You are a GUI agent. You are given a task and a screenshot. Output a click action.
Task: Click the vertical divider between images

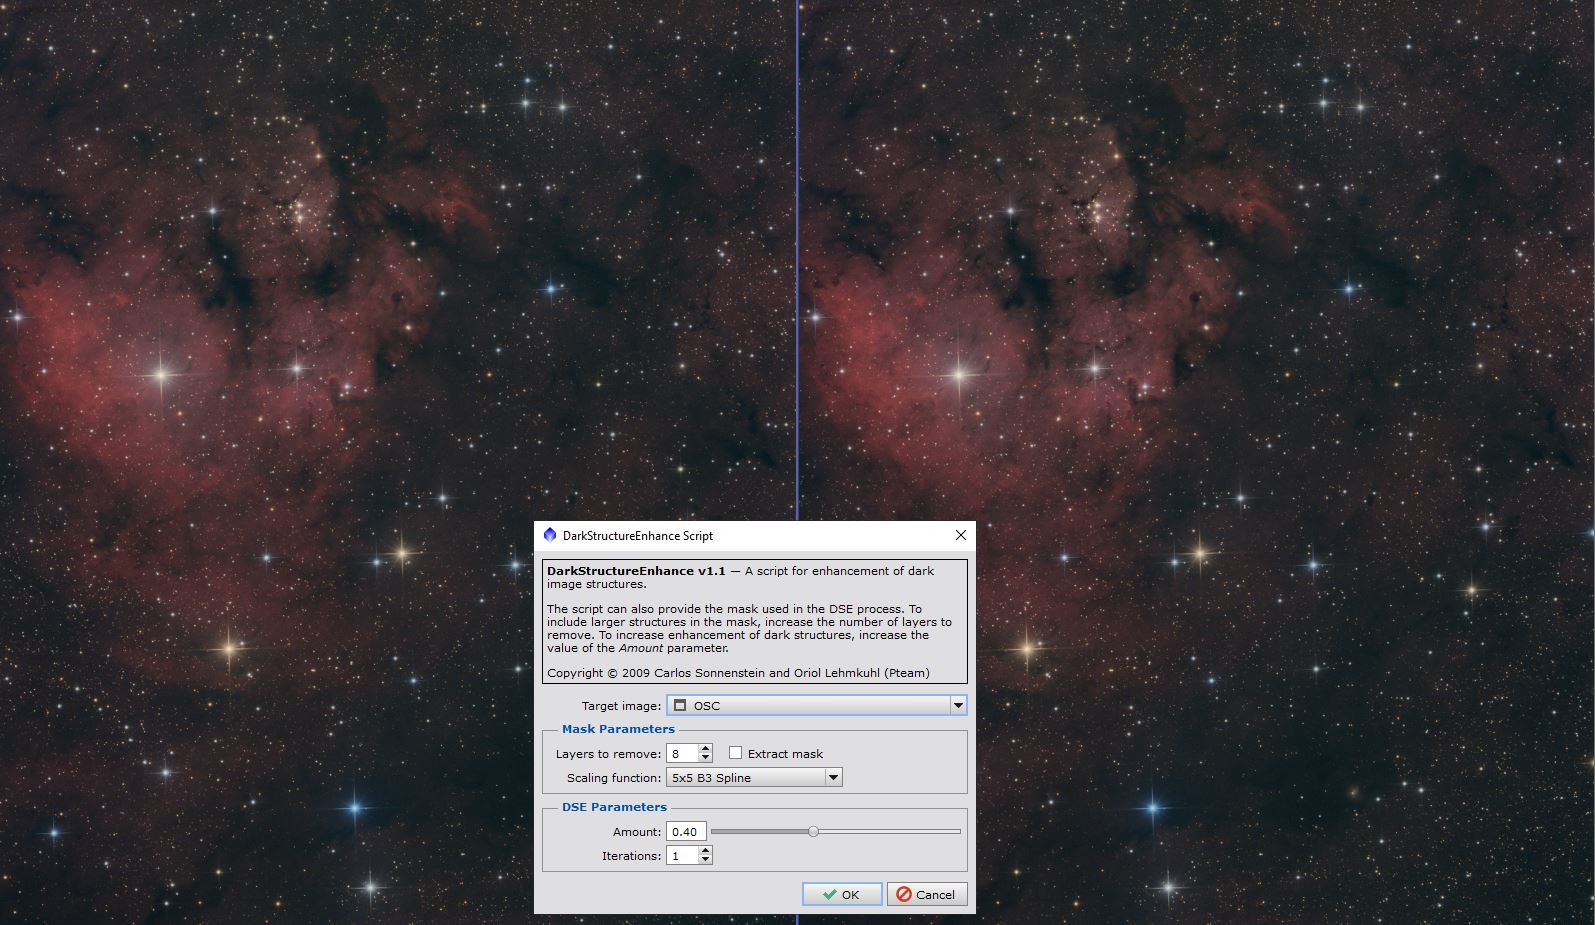click(797, 260)
